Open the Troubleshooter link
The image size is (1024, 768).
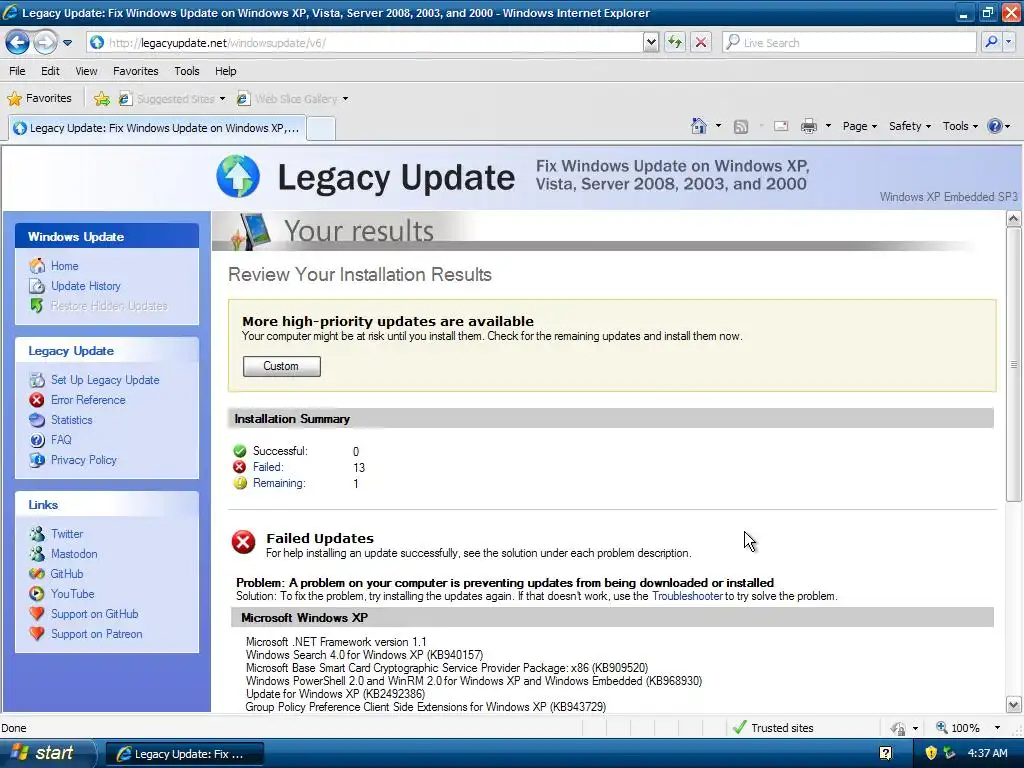click(687, 596)
